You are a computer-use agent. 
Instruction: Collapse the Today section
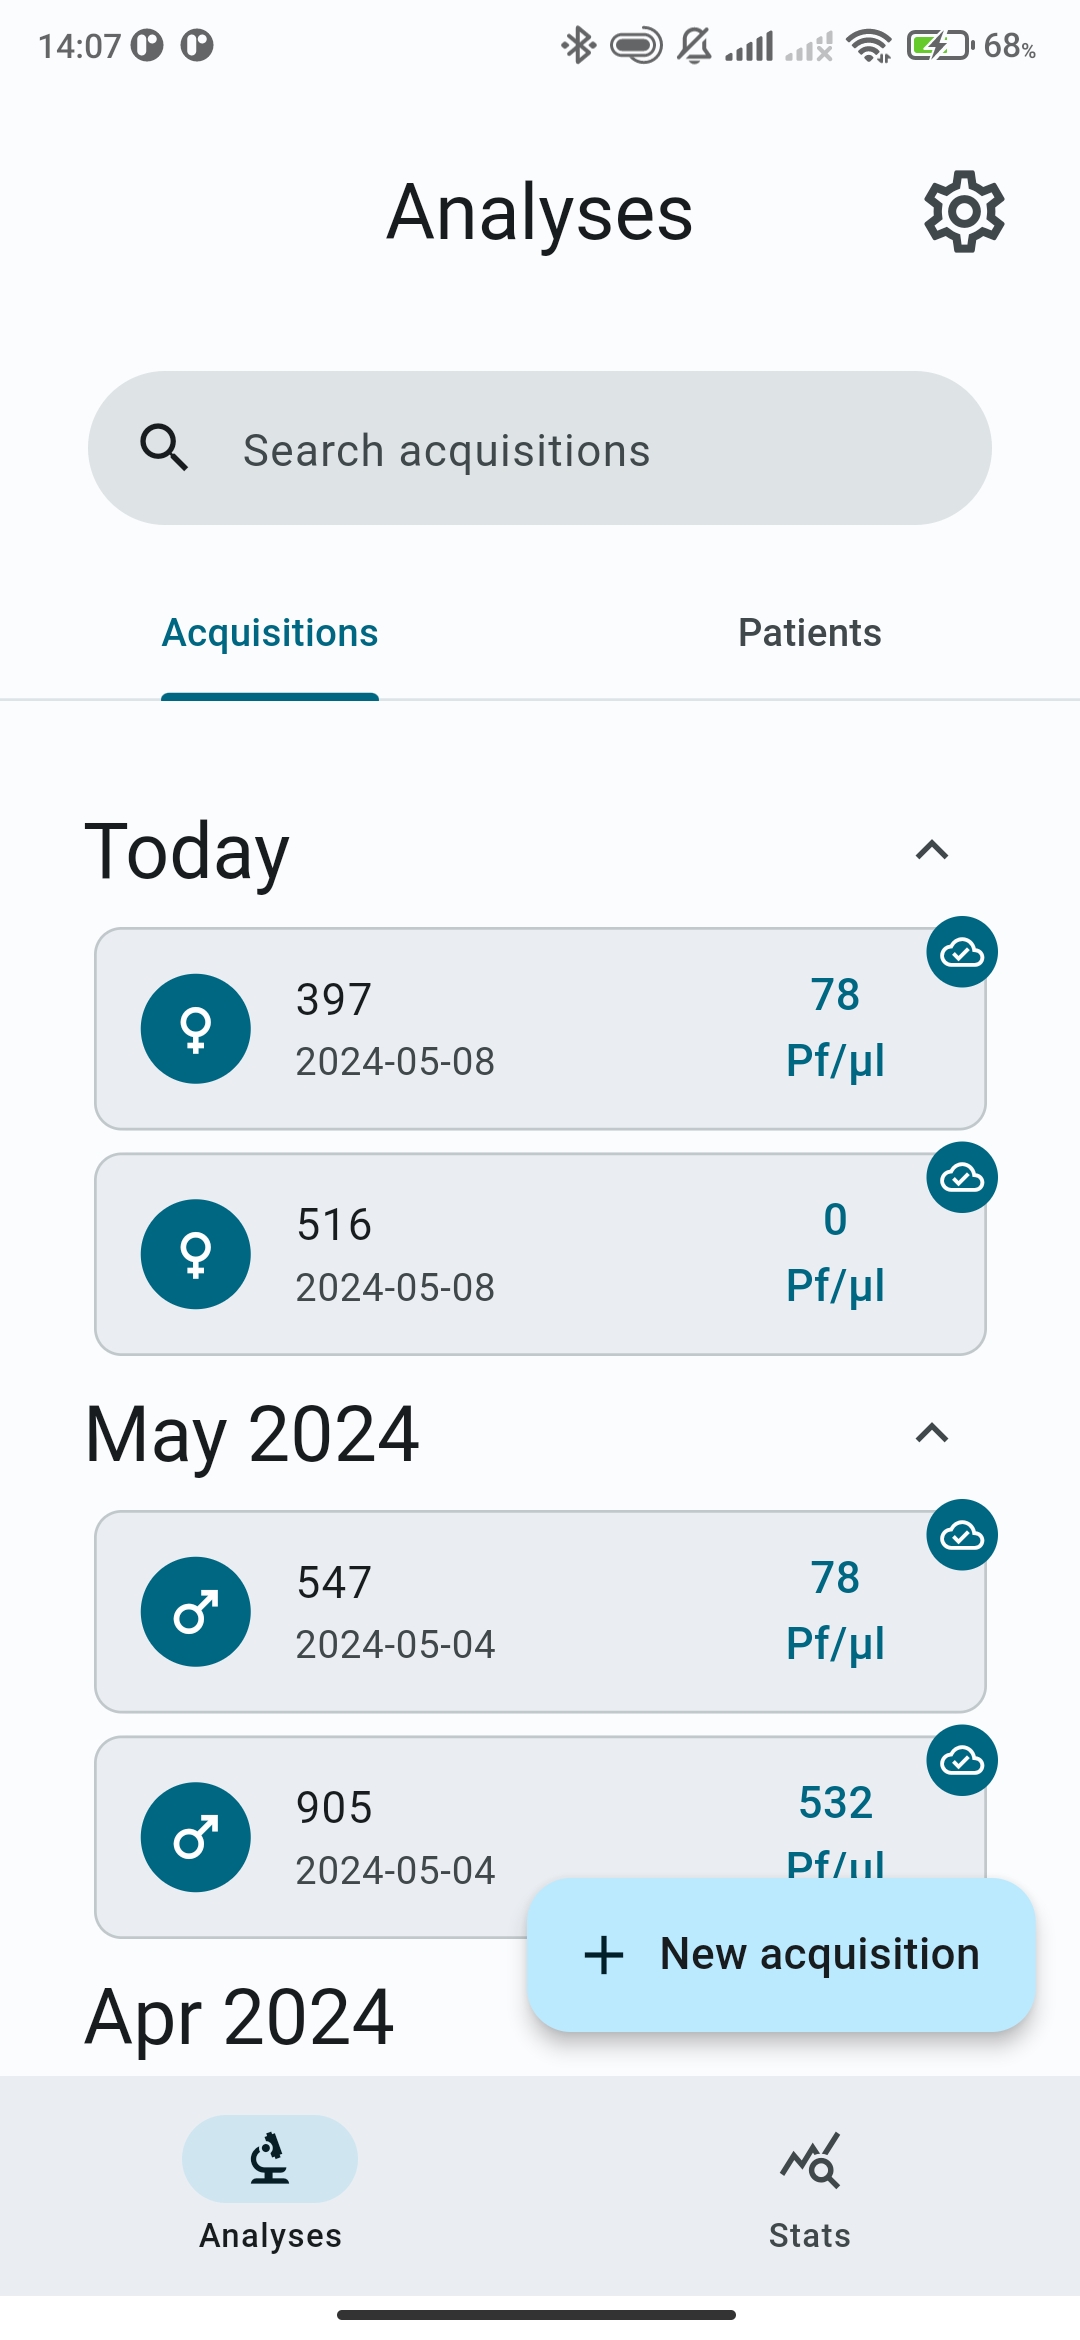932,851
